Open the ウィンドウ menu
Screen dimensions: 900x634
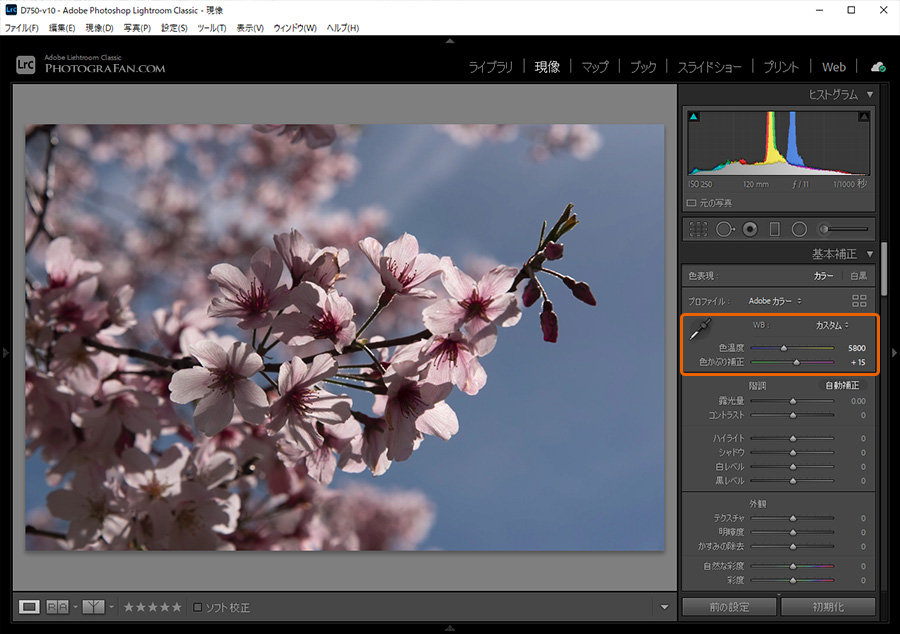[295, 28]
